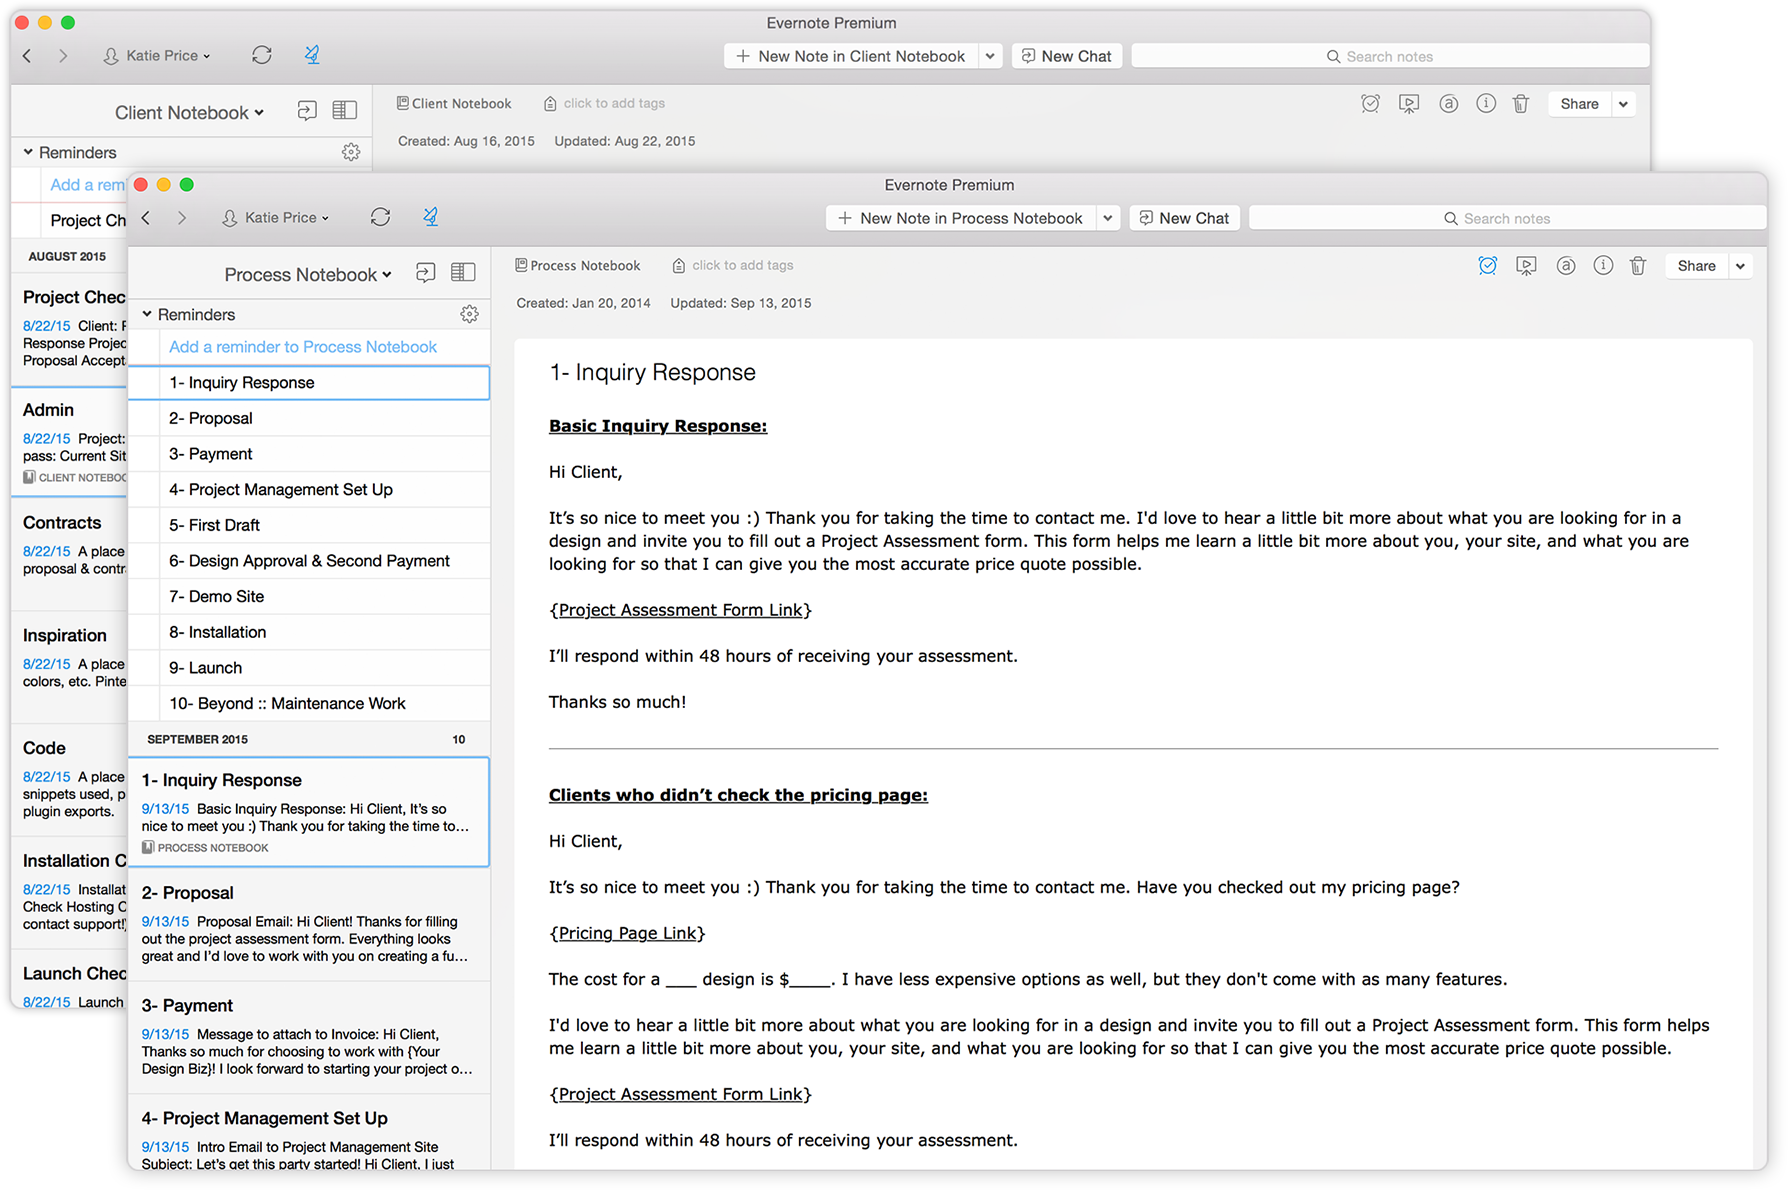Click first Project Assessment Form Link in note
This screenshot has height=1190, width=1788.
[680, 610]
